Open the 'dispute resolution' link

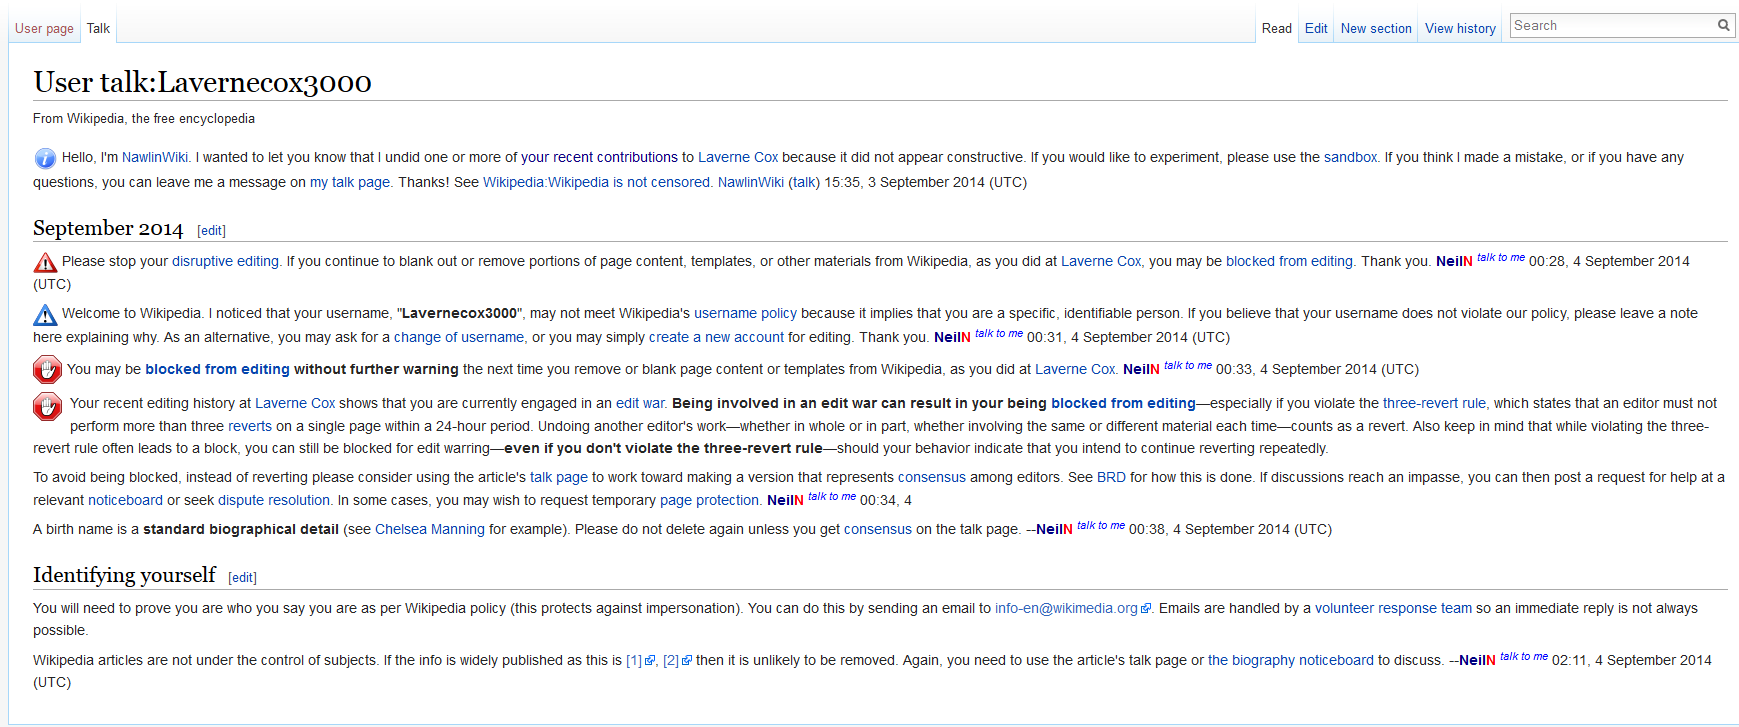pyautogui.click(x=273, y=500)
